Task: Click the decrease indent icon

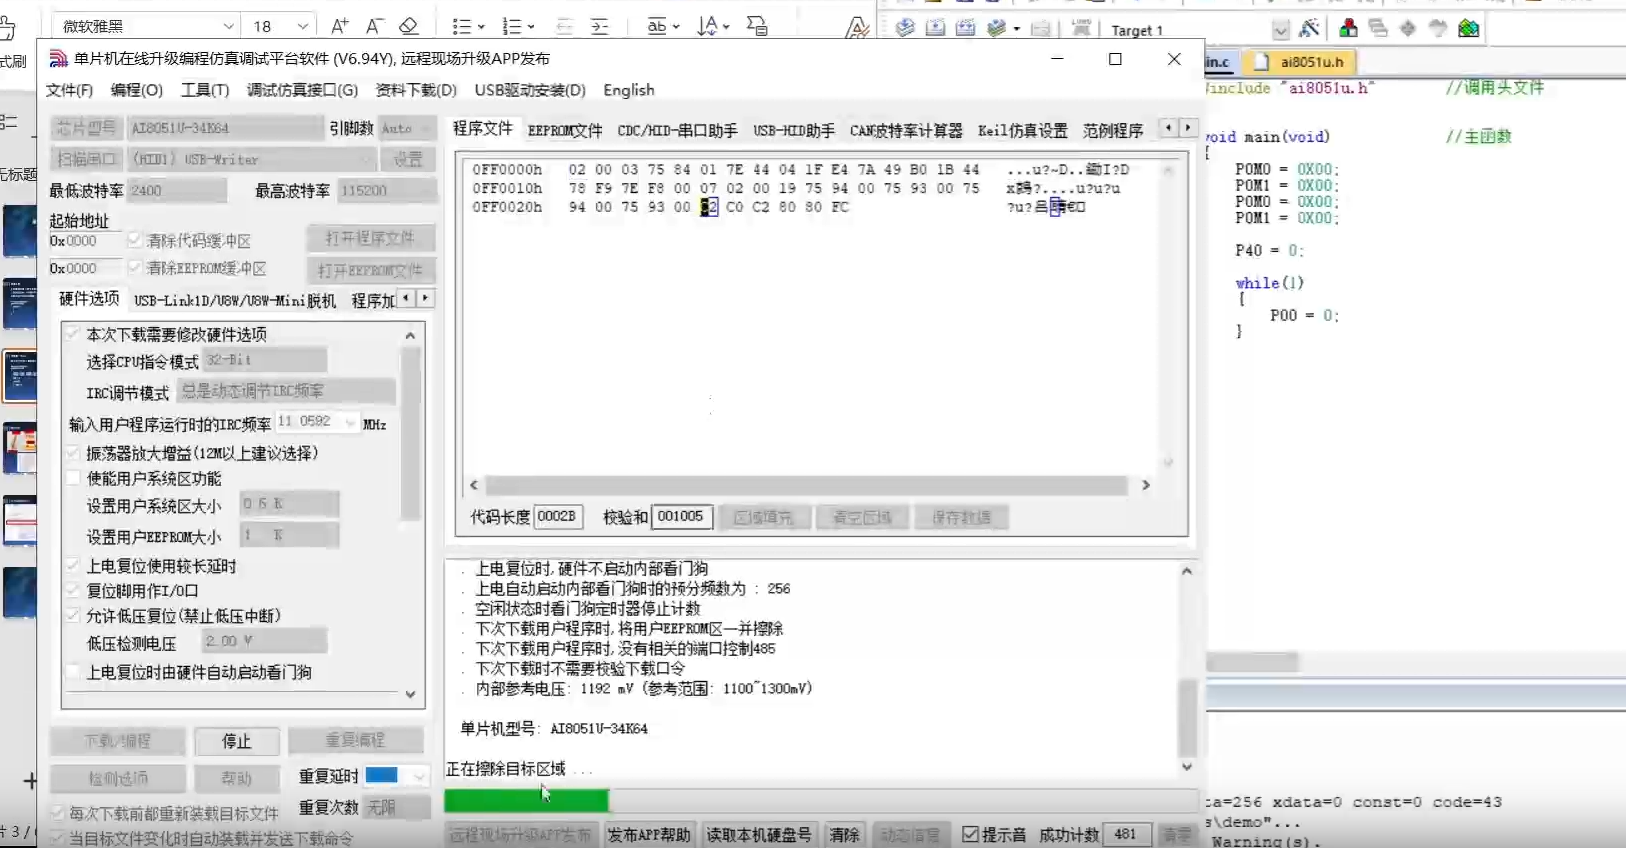Action: pos(564,27)
